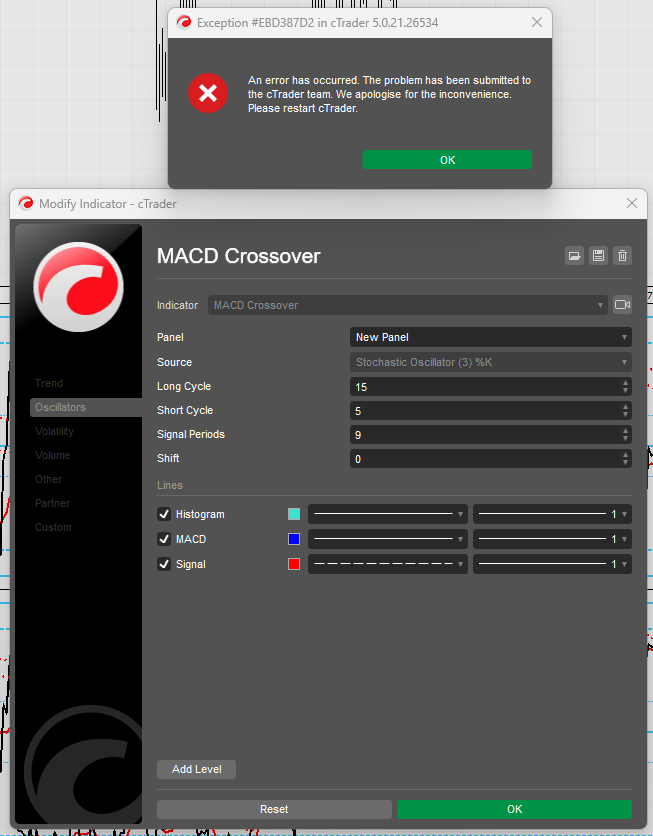The image size is (653, 836).
Task: Click OK in Modify Indicator window
Action: pyautogui.click(x=514, y=809)
